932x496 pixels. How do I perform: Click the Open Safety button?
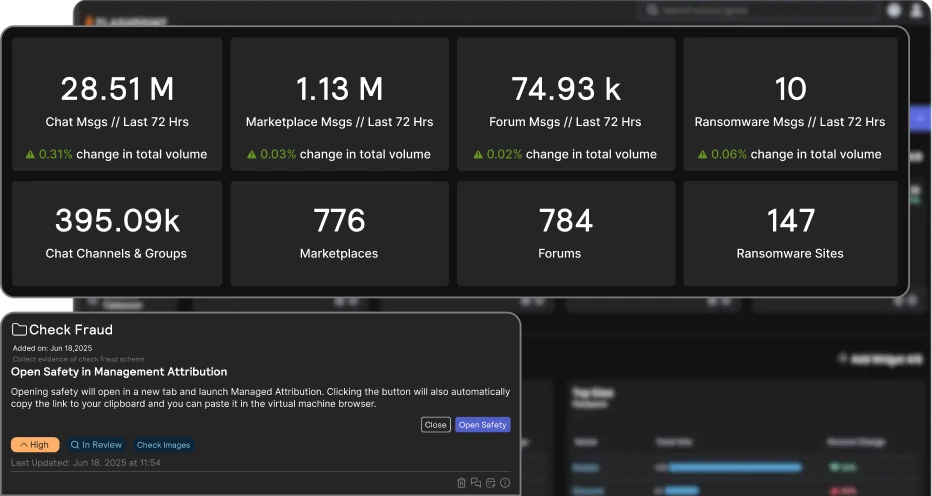pos(483,425)
